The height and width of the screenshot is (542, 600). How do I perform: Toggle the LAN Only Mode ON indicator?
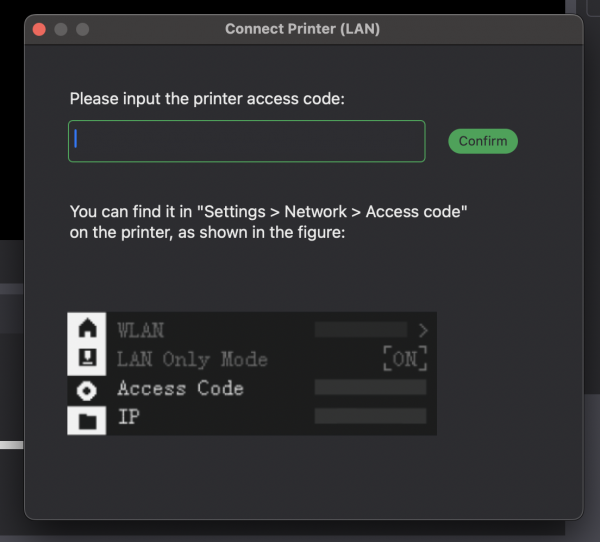405,359
